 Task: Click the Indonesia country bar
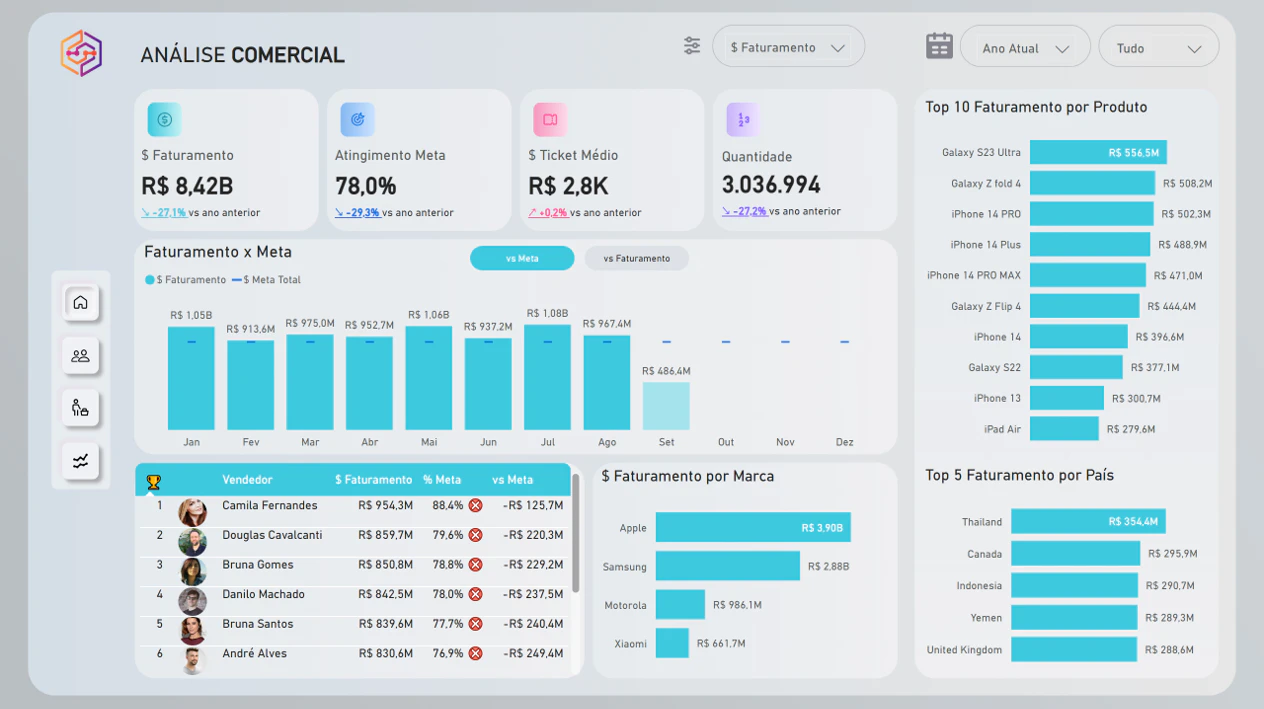click(1074, 586)
